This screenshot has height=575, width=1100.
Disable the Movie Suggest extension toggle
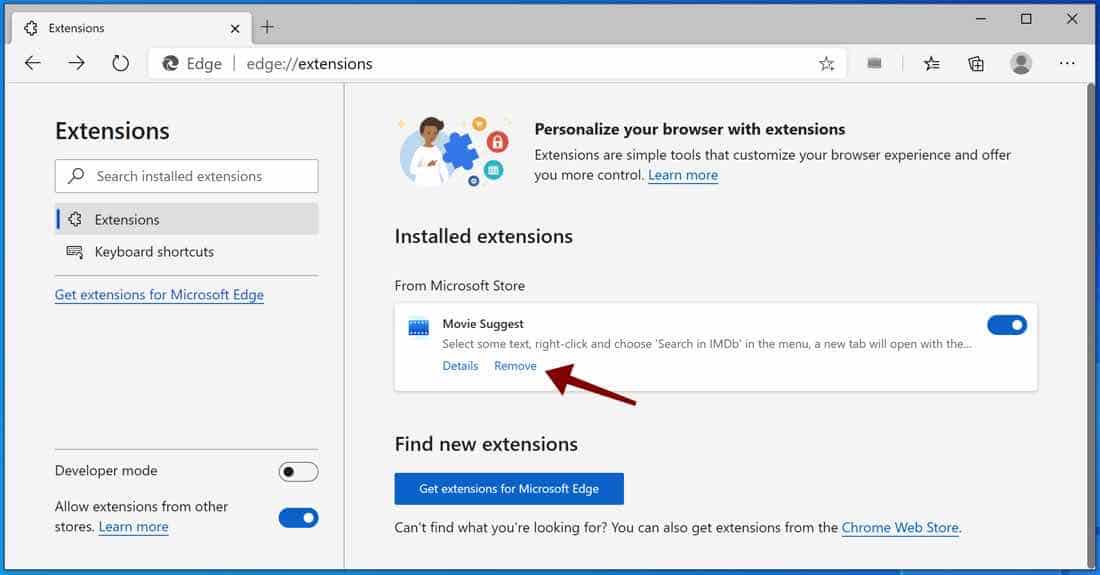[x=1007, y=325]
